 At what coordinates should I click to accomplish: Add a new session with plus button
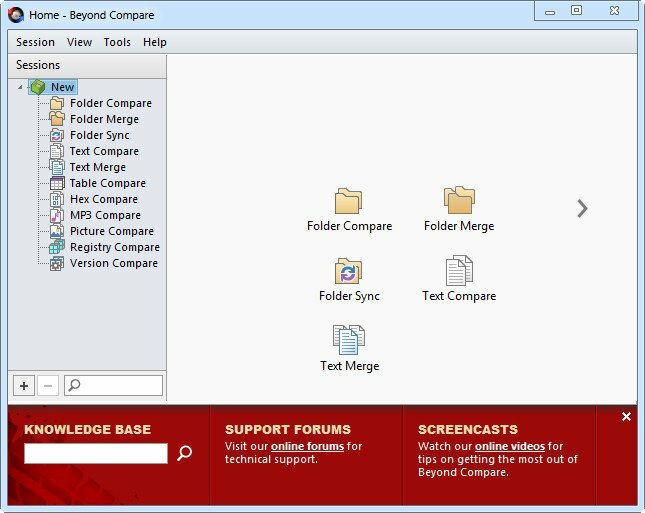point(24,386)
